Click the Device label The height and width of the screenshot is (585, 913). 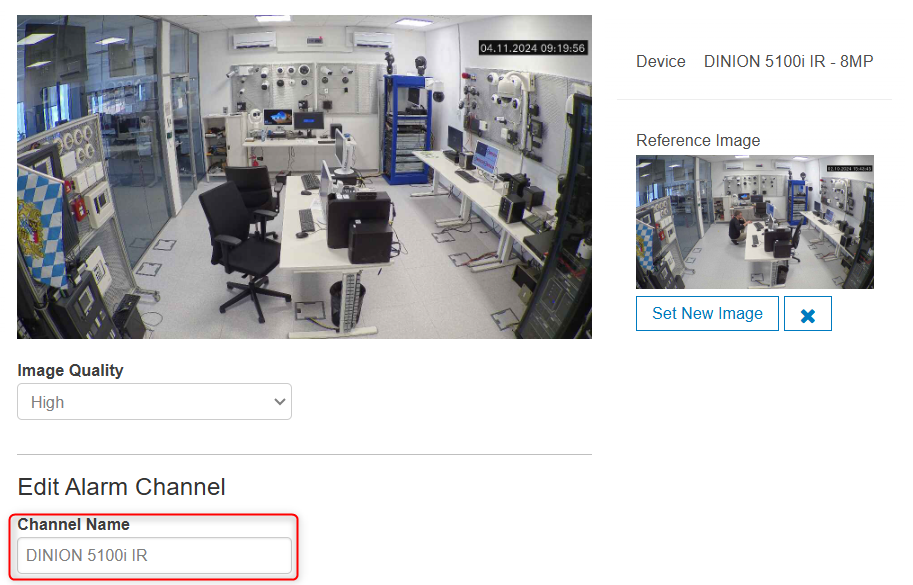coord(660,62)
